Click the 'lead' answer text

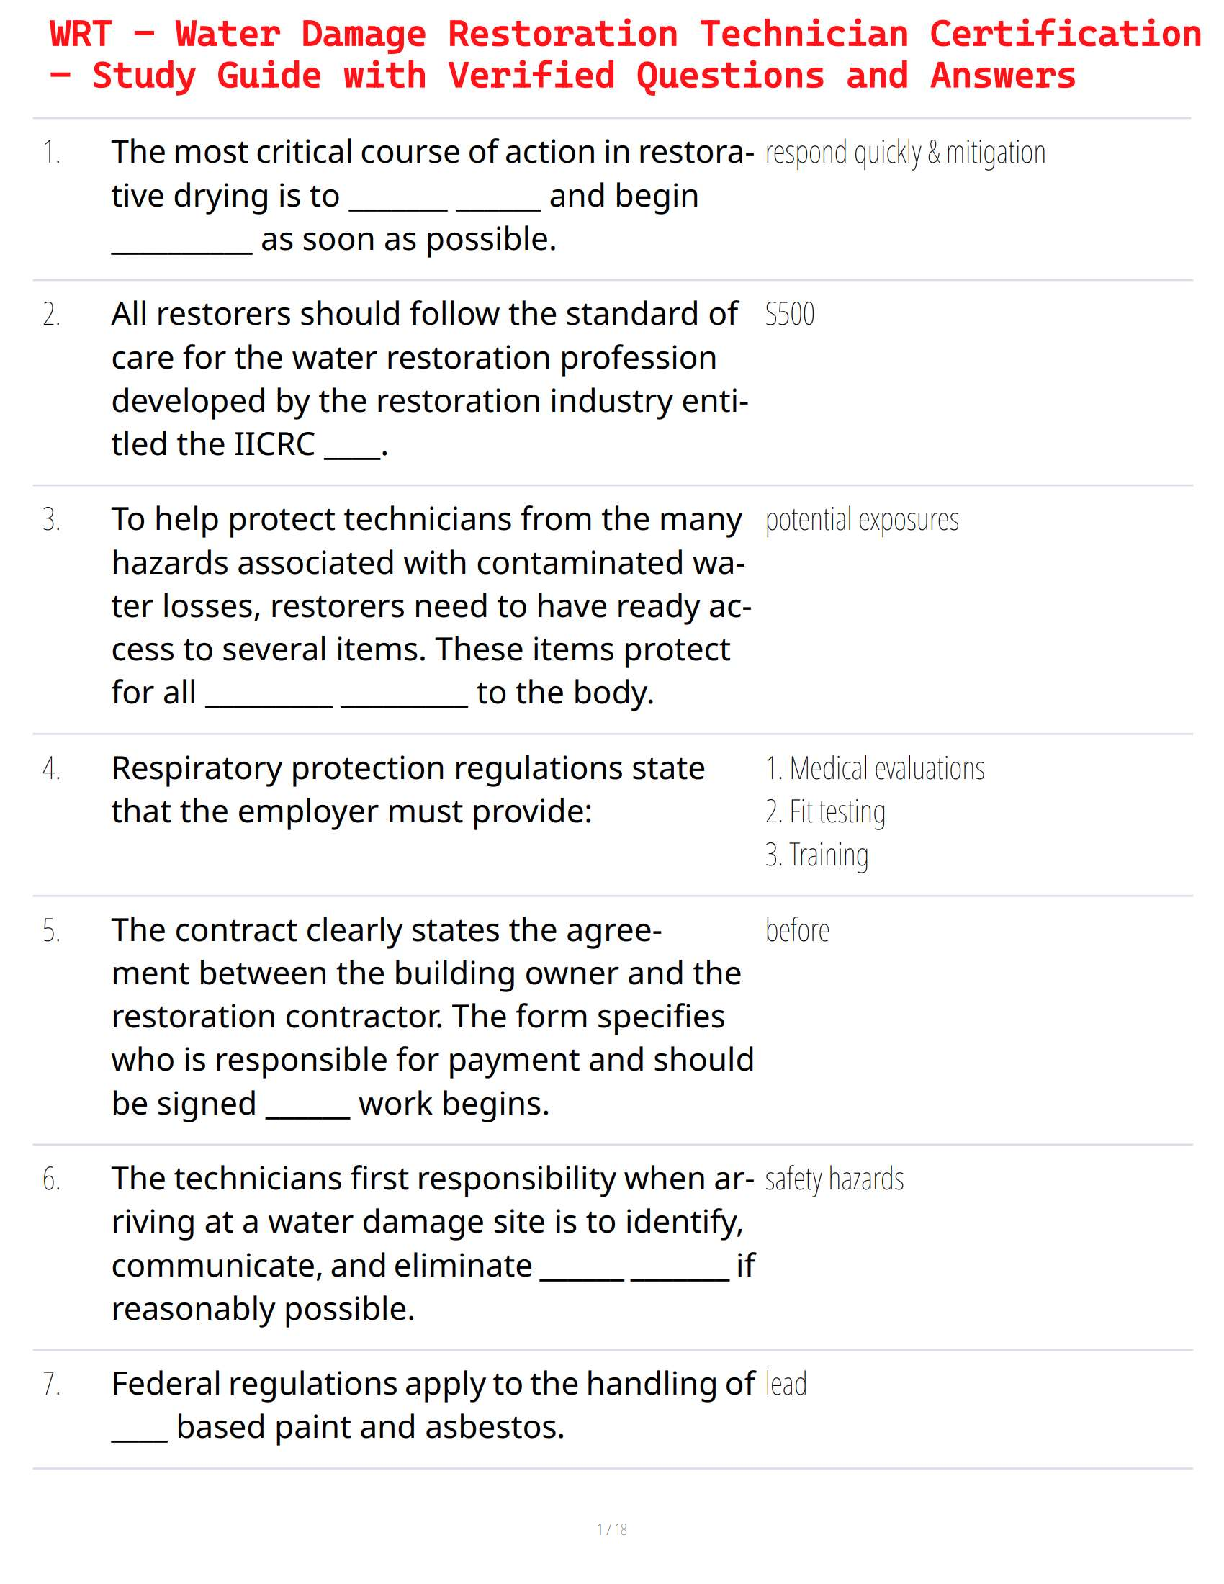[x=787, y=1385]
